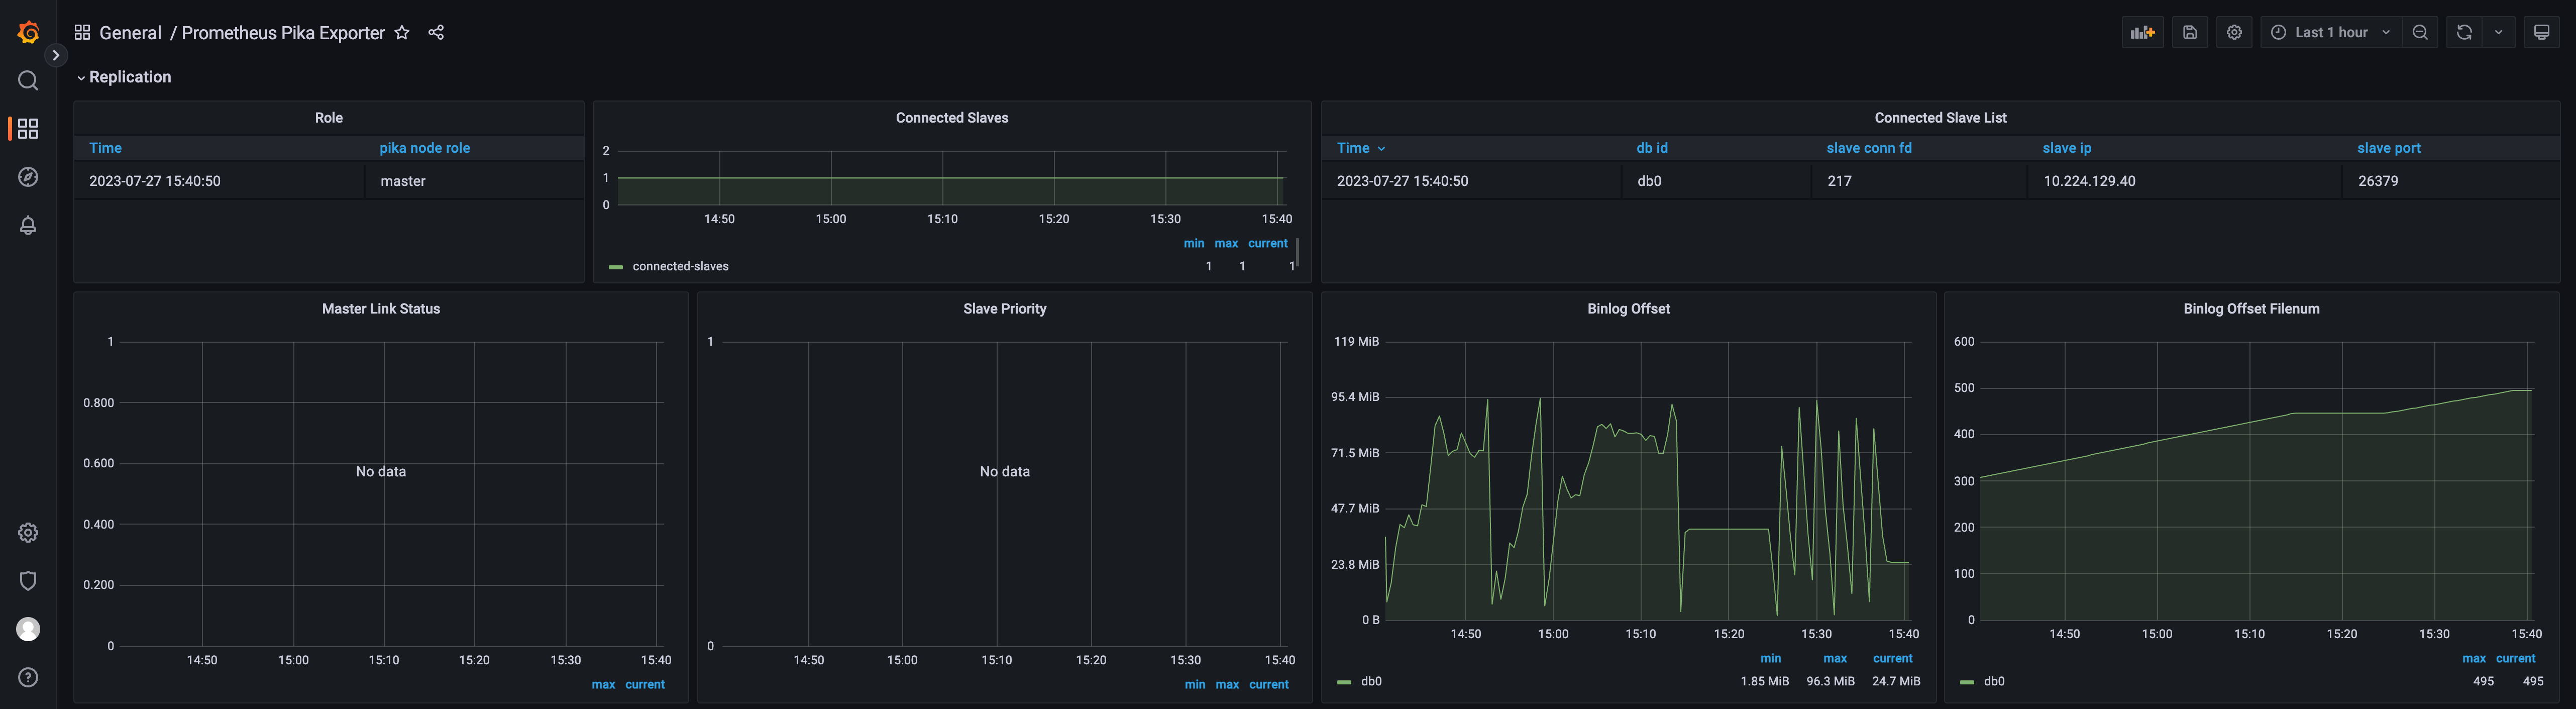Sort Binlog Offset legend by current
This screenshot has width=2576, height=709.
(1893, 659)
